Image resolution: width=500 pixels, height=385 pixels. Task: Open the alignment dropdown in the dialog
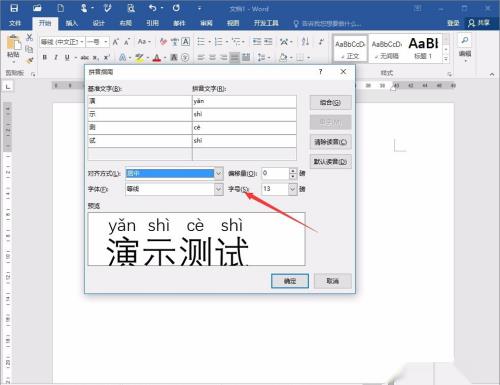[x=219, y=173]
